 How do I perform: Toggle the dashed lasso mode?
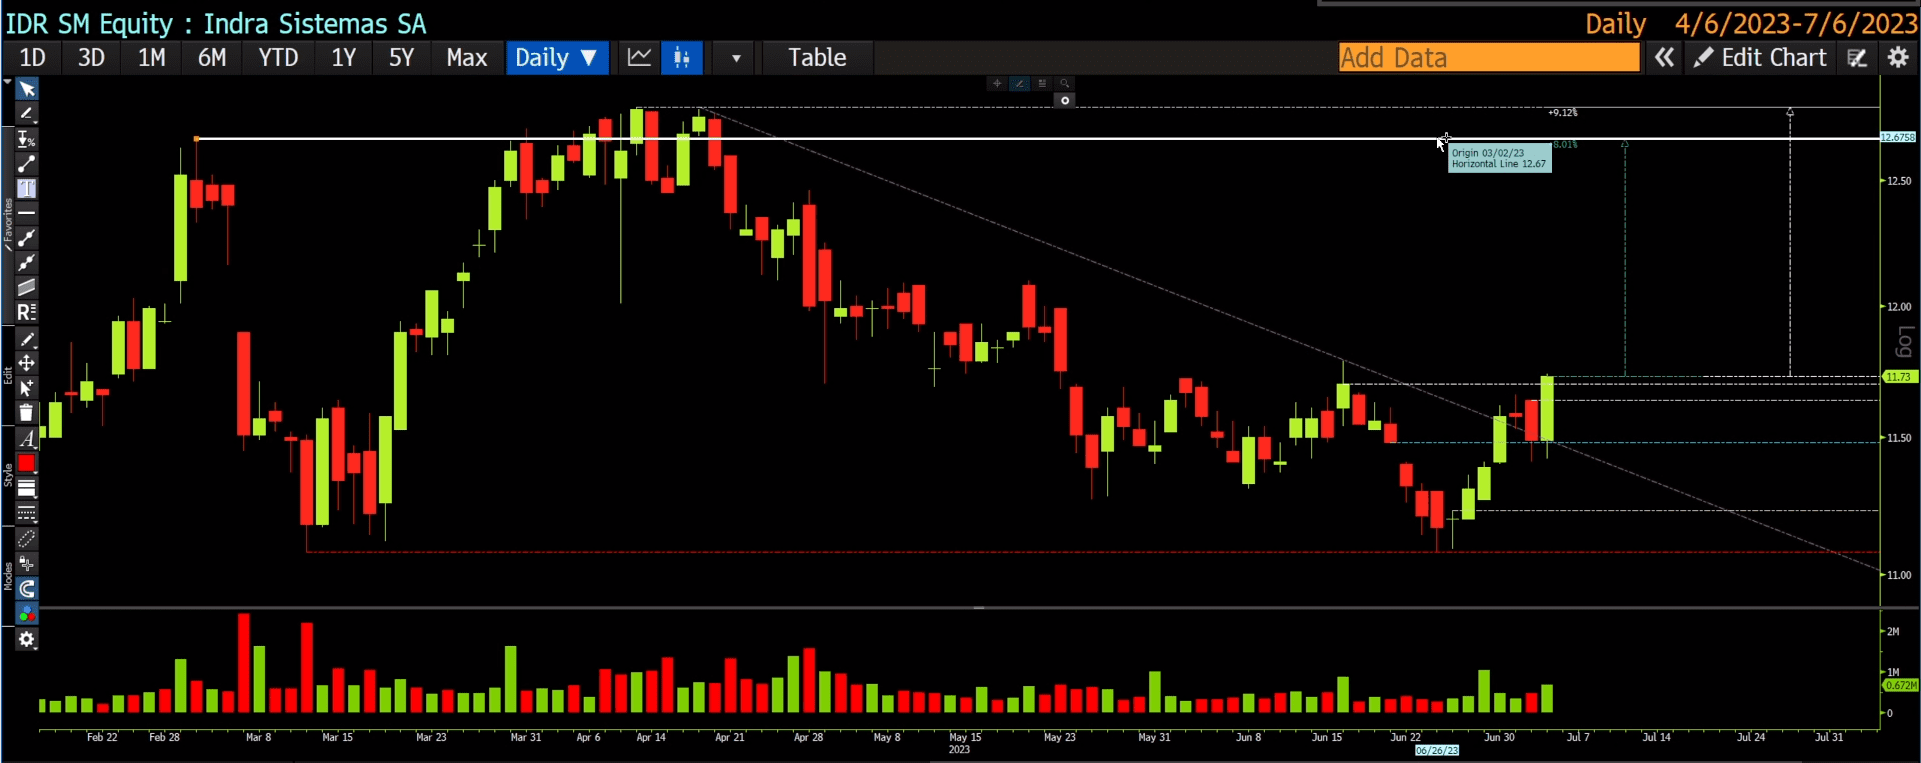tap(27, 539)
